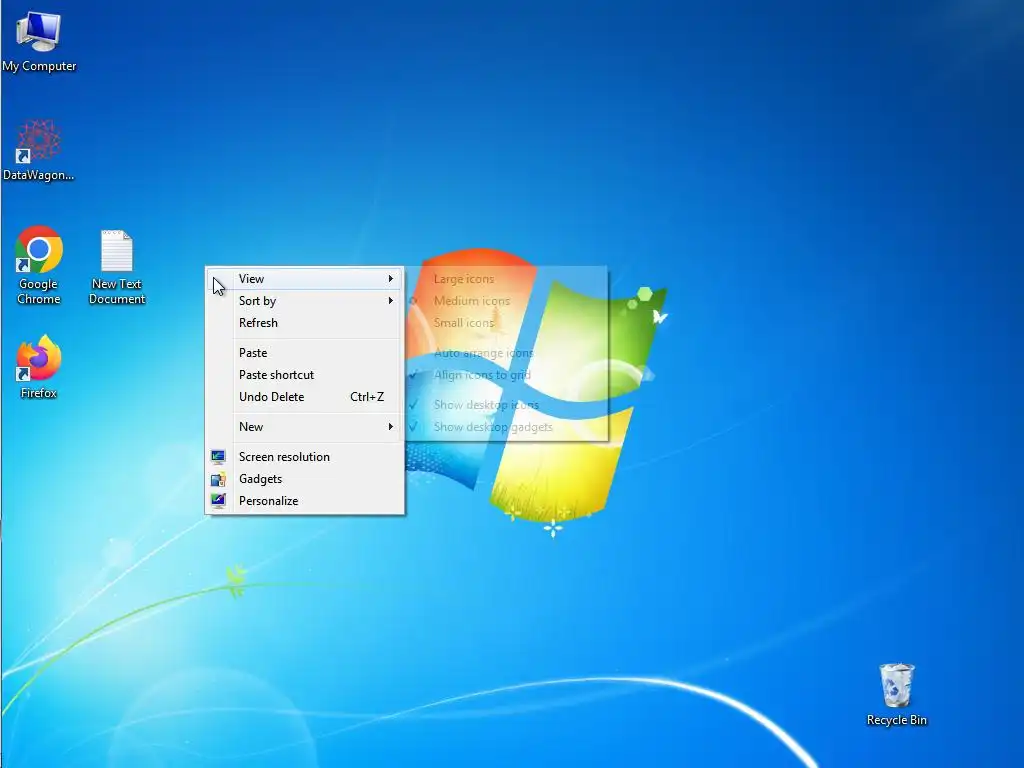The width and height of the screenshot is (1024, 768).
Task: Open the New submenu entry
Action: click(304, 427)
